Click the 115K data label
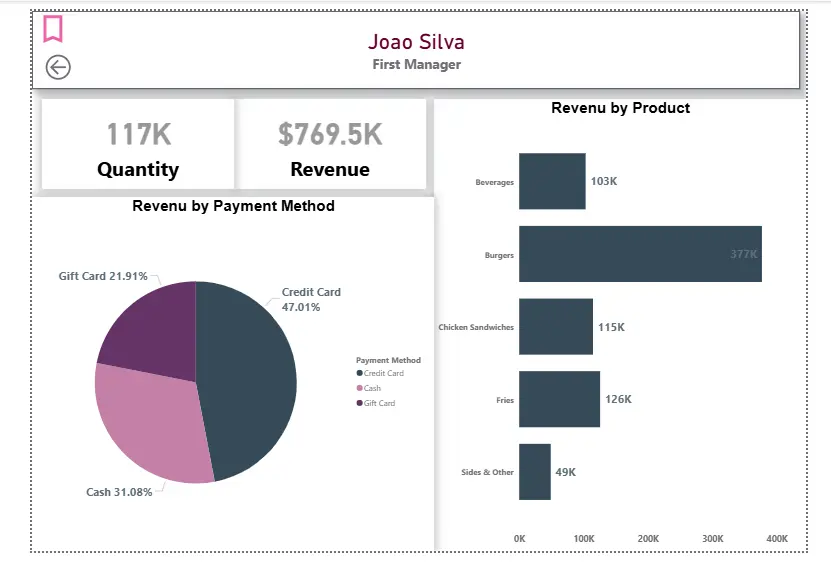This screenshot has width=831, height=563. [611, 327]
